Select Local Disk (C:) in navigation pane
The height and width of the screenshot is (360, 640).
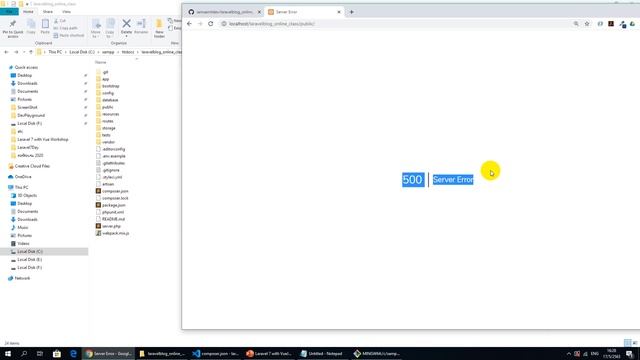30,251
